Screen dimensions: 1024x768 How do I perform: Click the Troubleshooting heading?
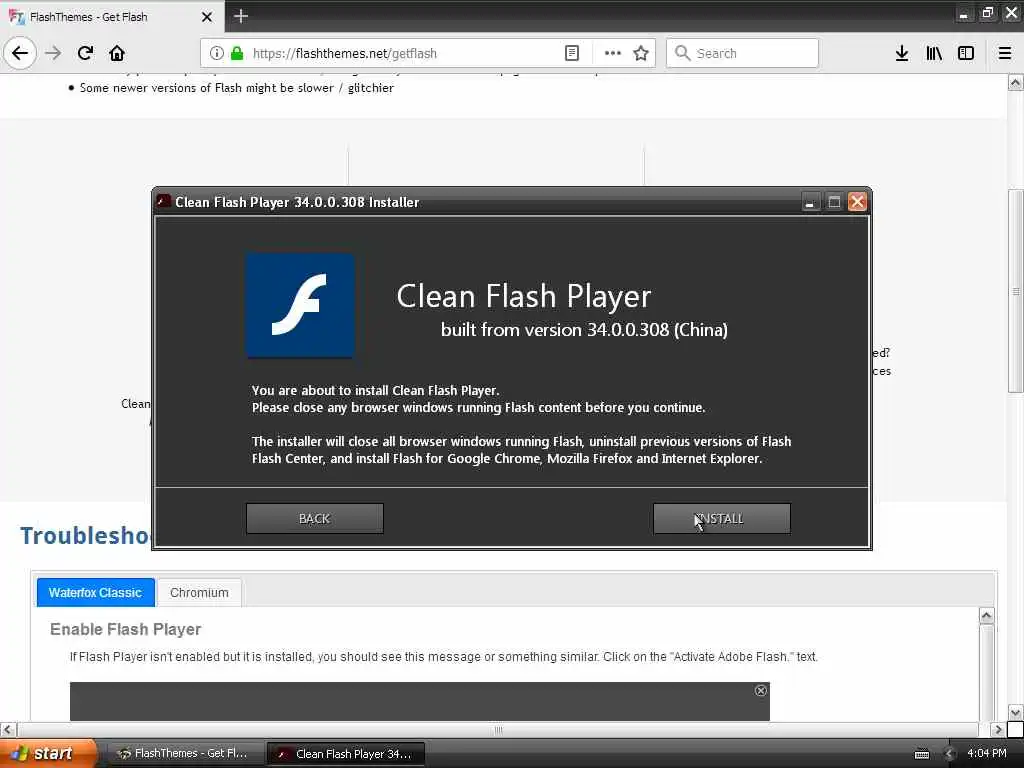pos(86,536)
